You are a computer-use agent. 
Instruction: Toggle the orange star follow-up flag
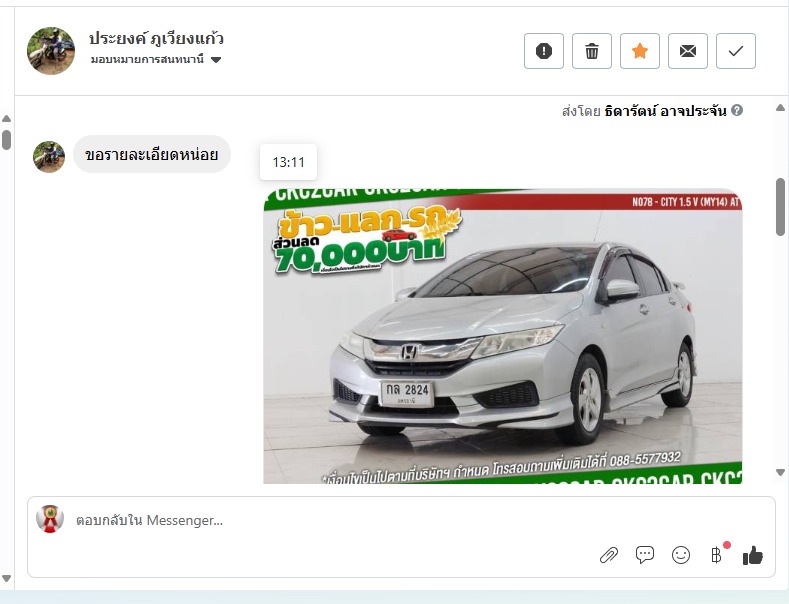point(640,51)
